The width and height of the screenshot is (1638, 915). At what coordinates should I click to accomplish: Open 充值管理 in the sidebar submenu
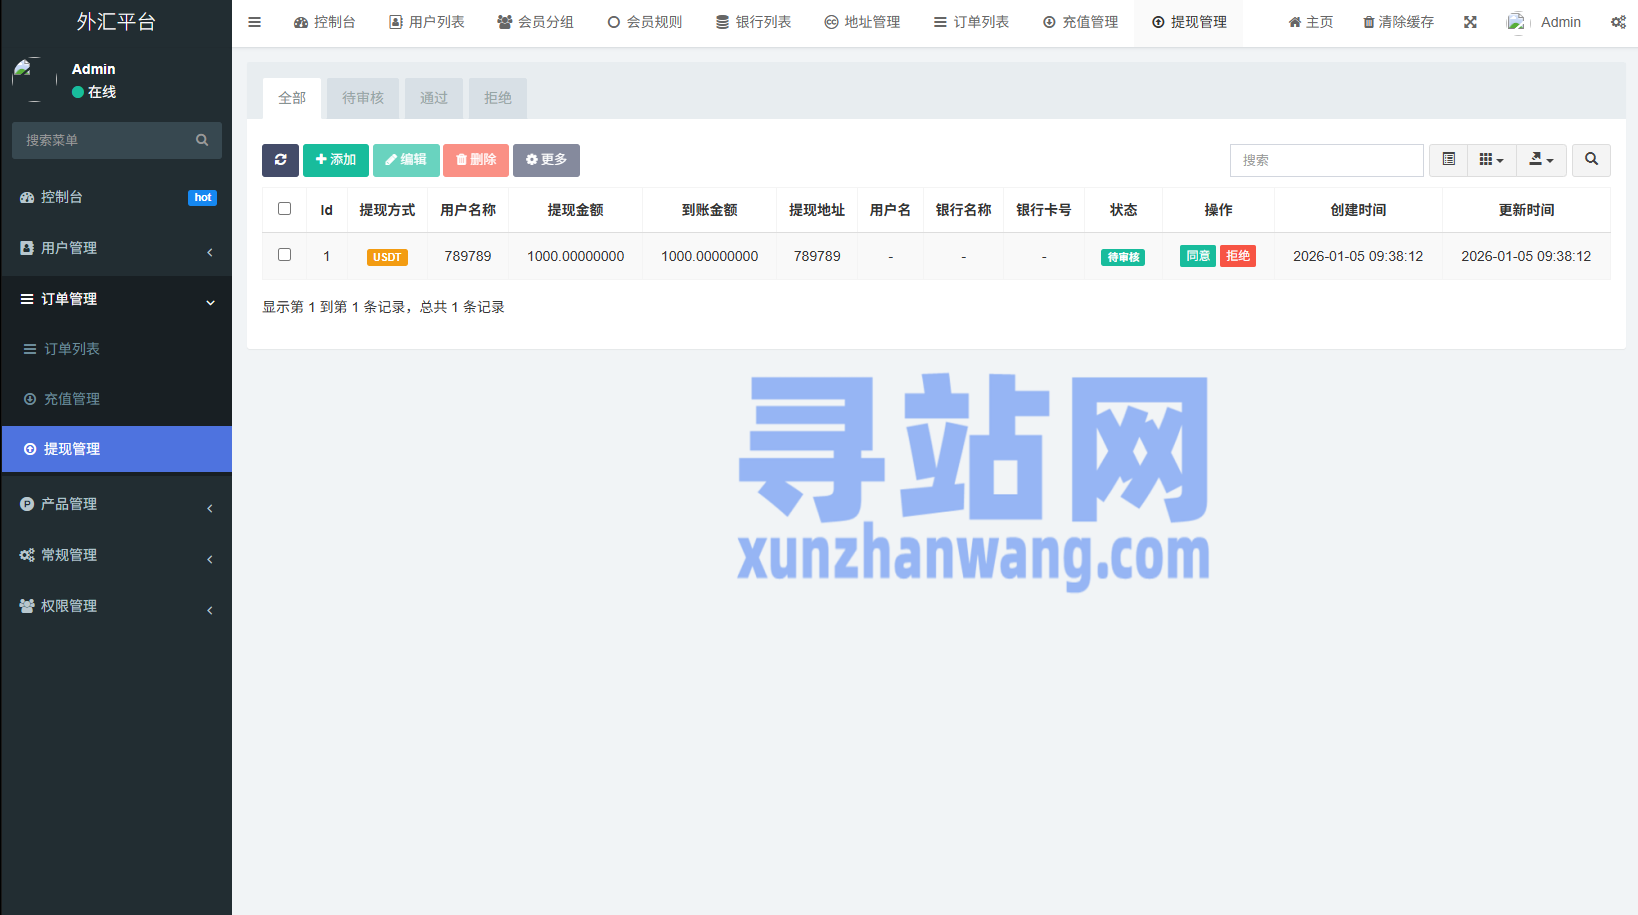pyautogui.click(x=72, y=399)
